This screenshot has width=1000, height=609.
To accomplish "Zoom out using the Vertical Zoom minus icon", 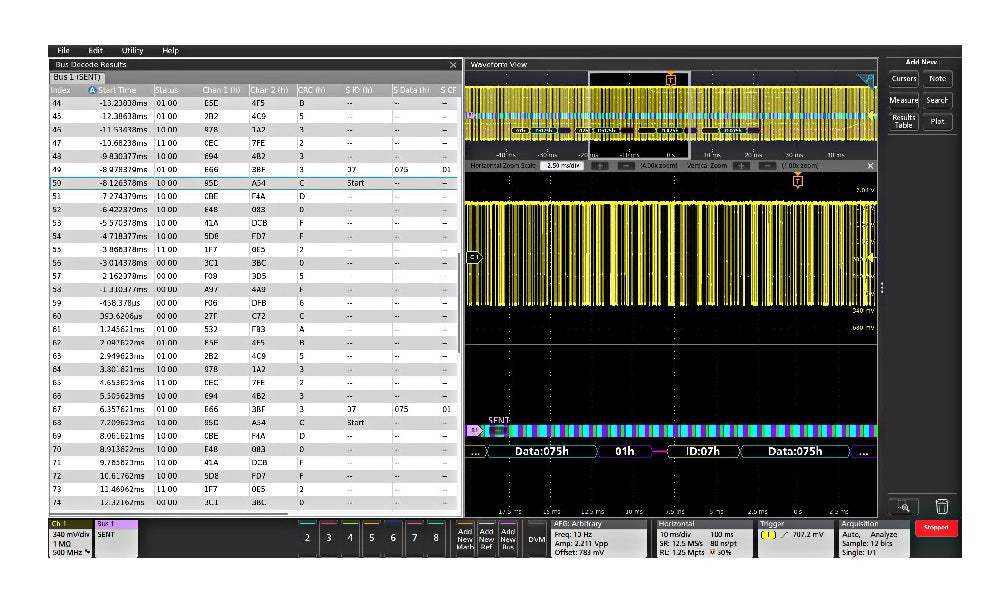I will tap(767, 165).
